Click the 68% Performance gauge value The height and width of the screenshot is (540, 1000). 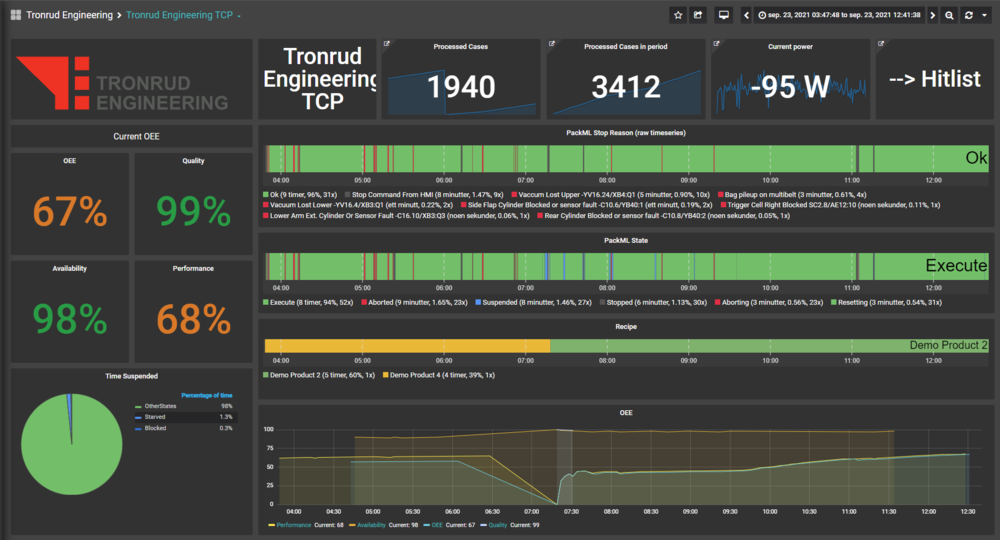tap(193, 319)
